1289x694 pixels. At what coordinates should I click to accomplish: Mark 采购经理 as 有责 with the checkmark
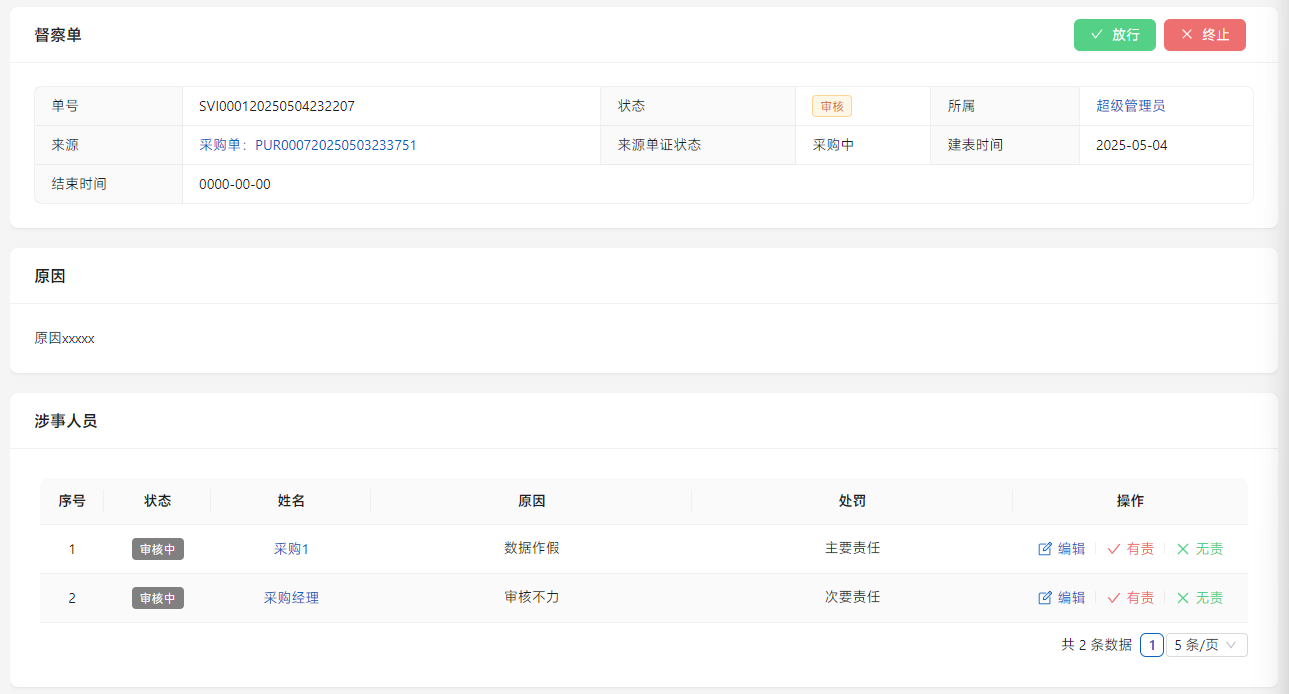point(1114,598)
